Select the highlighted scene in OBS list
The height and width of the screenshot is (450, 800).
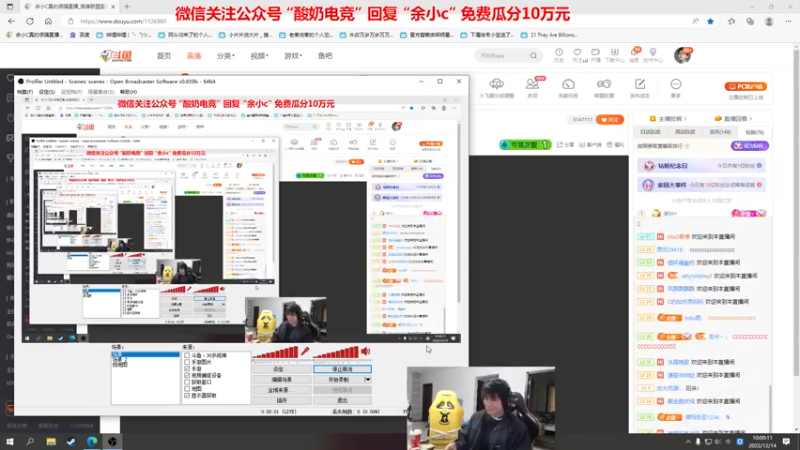point(145,354)
